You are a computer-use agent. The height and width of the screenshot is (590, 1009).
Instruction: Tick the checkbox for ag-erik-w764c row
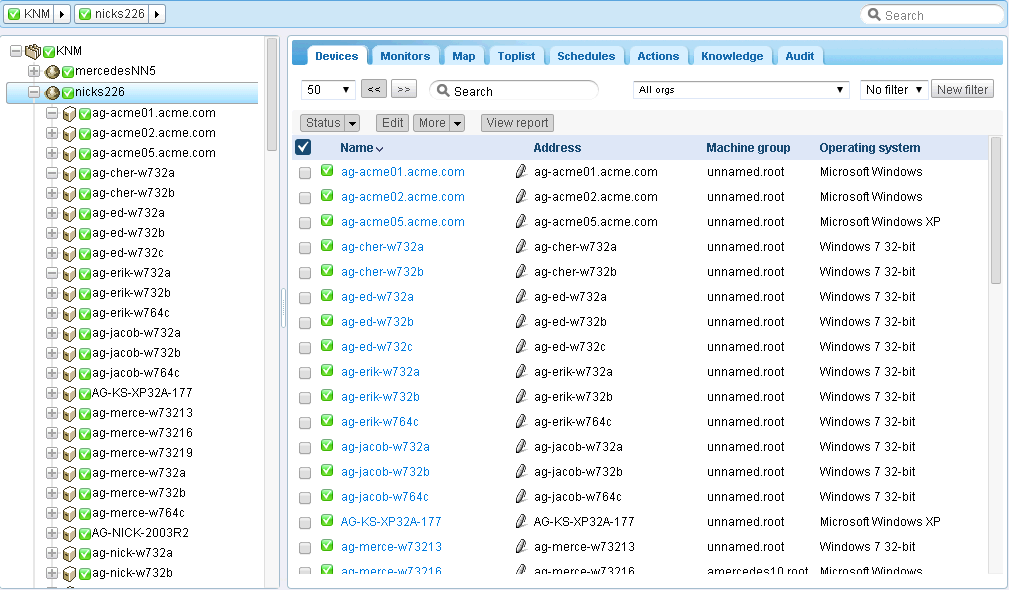tap(305, 423)
